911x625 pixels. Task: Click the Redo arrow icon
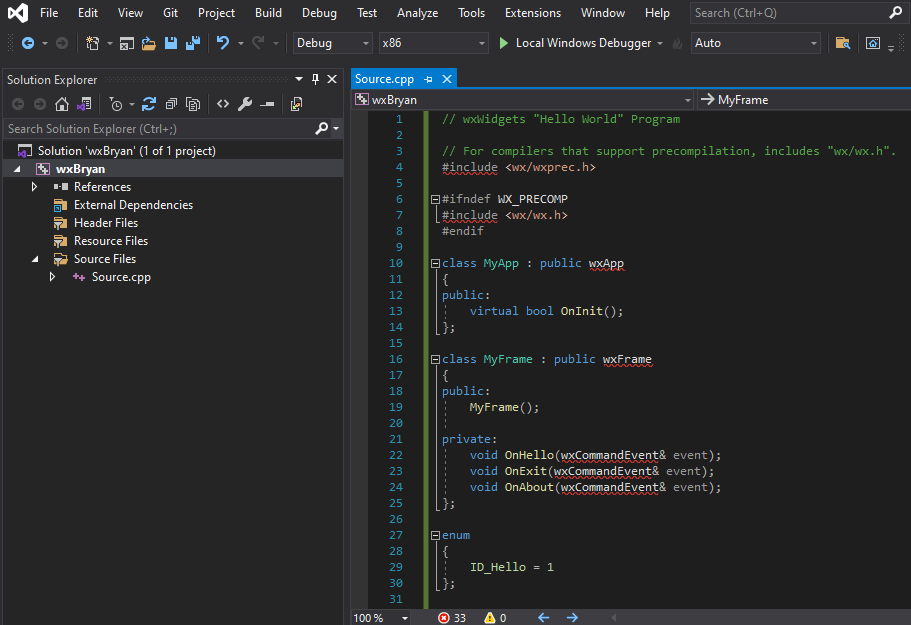click(x=259, y=43)
